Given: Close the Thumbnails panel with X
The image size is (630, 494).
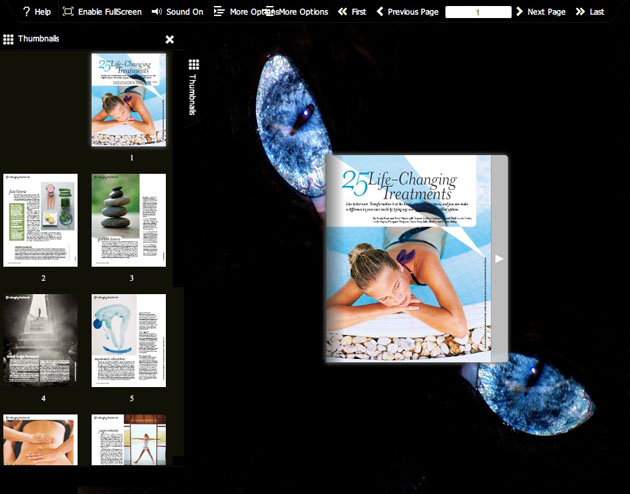Looking at the screenshot, I should click(170, 39).
